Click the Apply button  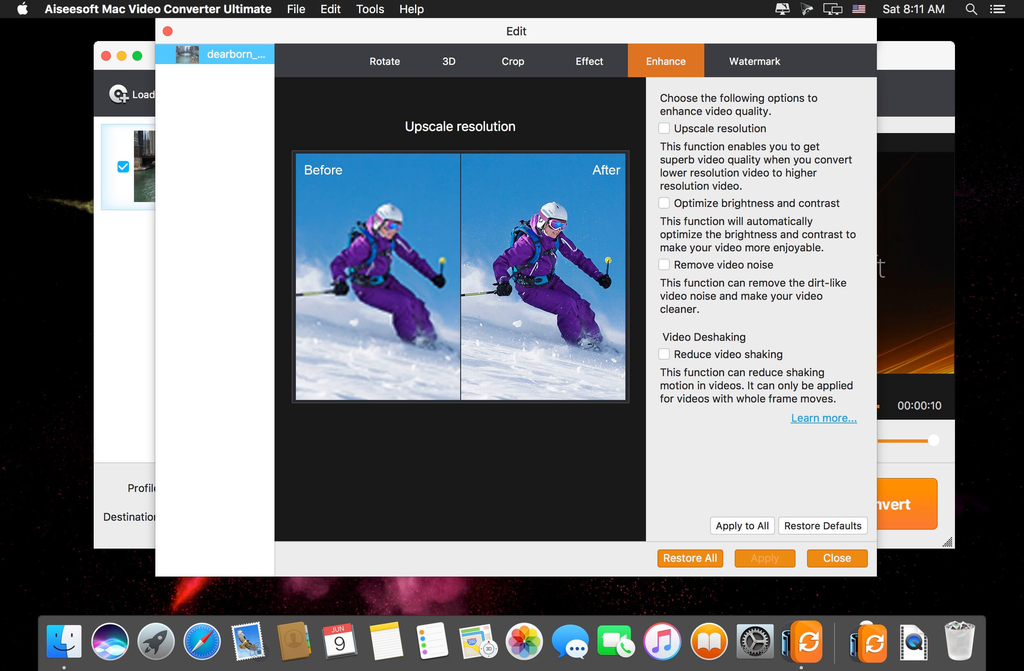point(765,558)
